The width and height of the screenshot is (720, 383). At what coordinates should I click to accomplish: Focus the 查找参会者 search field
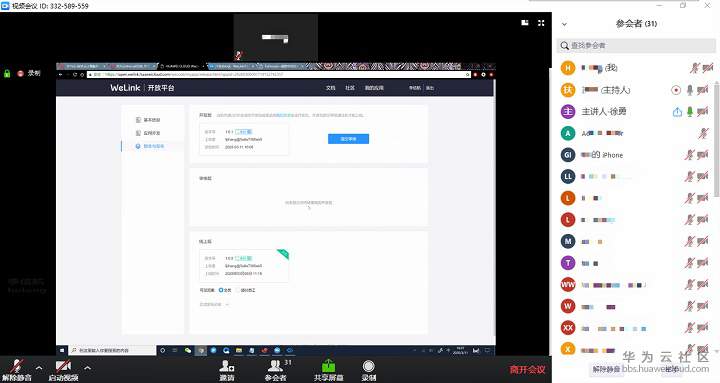pyautogui.click(x=636, y=45)
